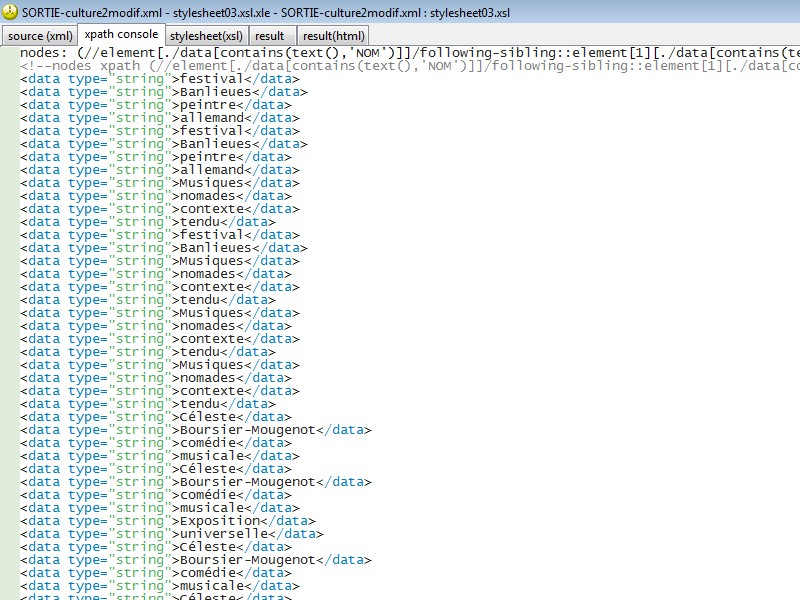Image resolution: width=800 pixels, height=600 pixels.
Task: Select the xpath console tab
Action: tap(121, 35)
